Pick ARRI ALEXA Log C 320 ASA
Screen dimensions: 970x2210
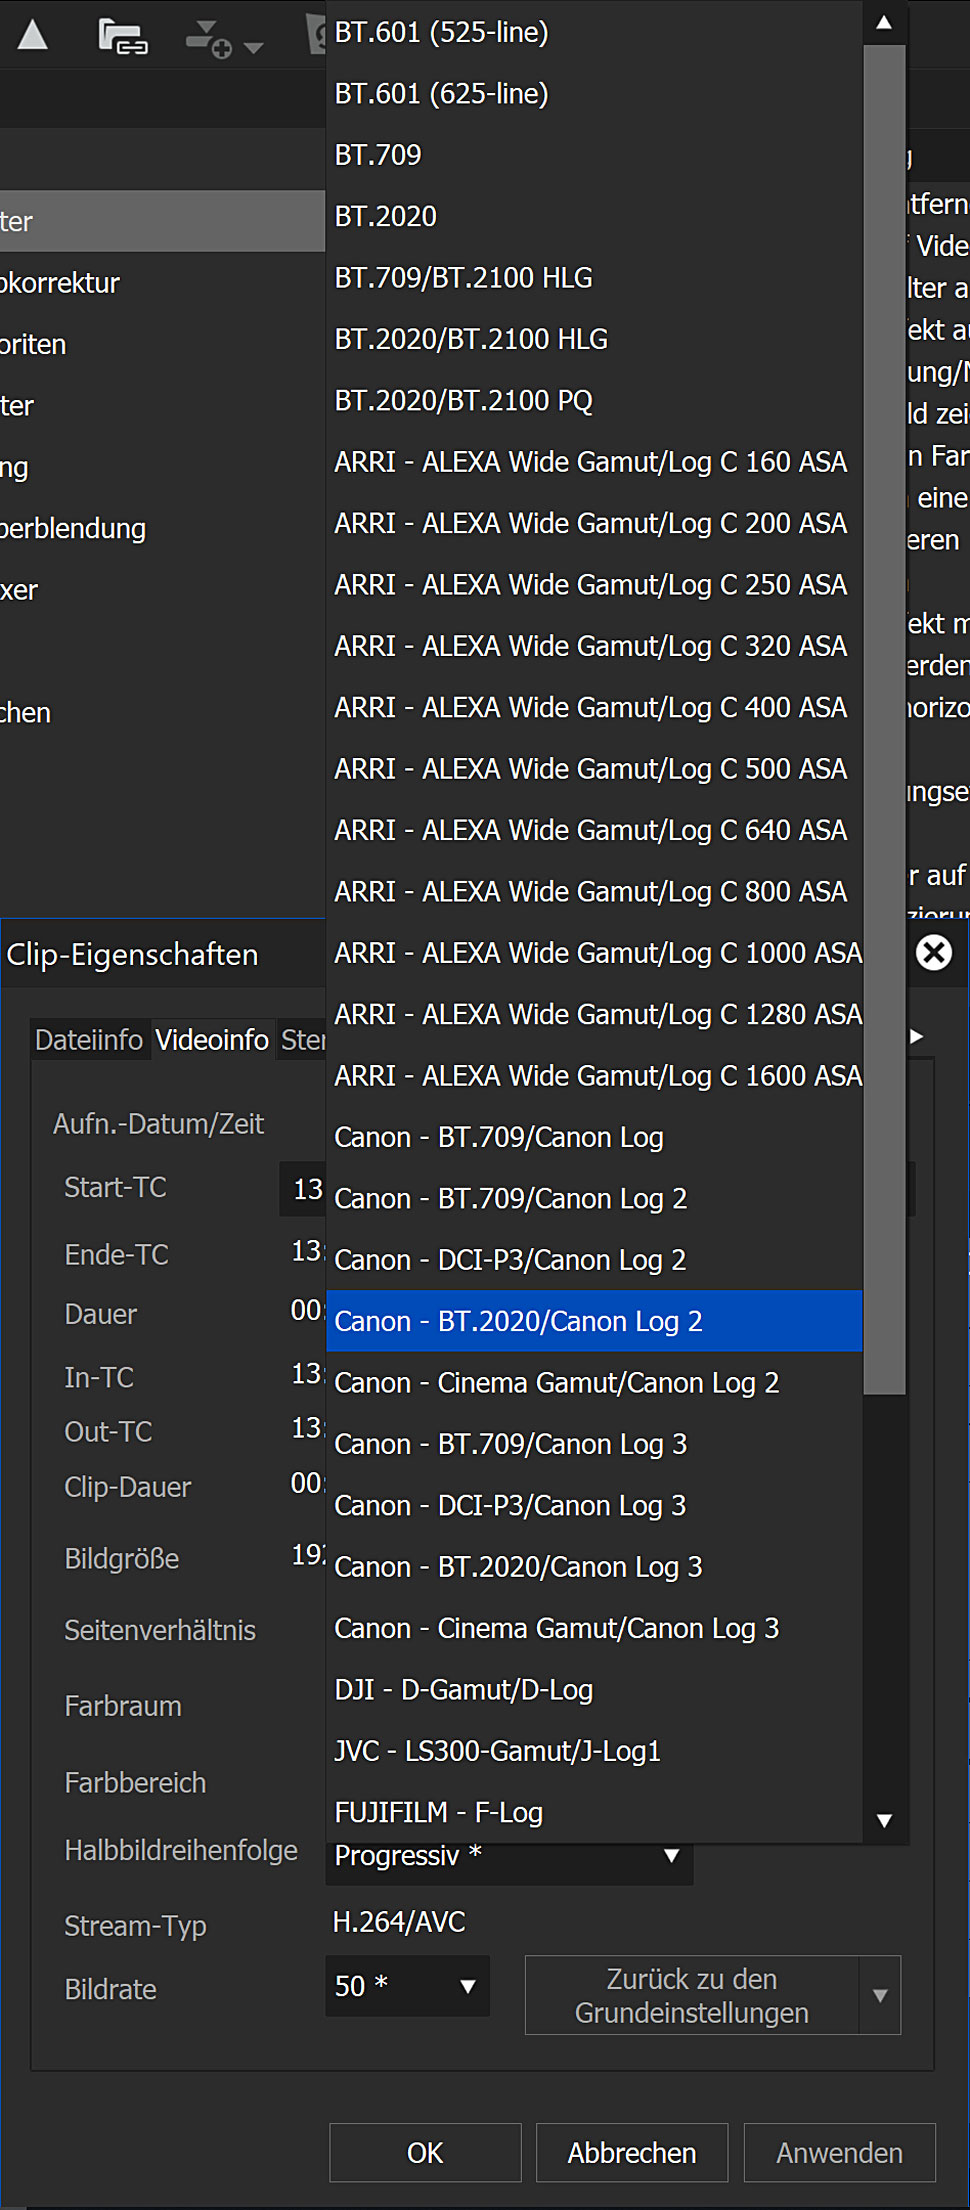point(594,646)
